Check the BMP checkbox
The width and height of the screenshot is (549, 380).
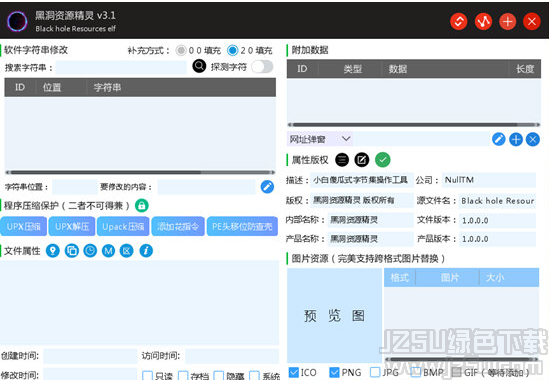[x=415, y=372]
